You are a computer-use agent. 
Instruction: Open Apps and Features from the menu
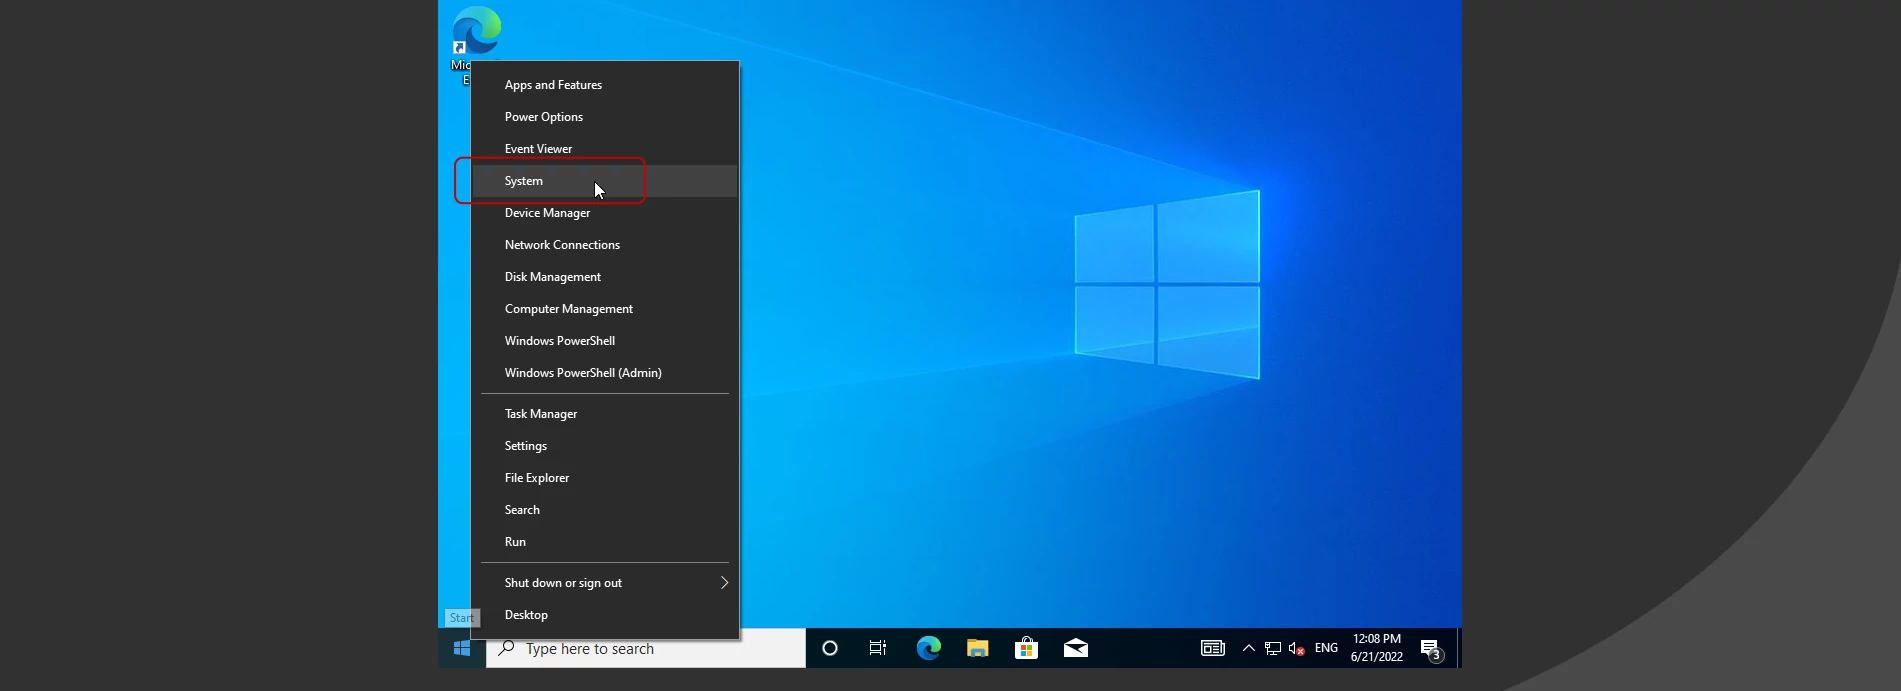click(x=605, y=85)
